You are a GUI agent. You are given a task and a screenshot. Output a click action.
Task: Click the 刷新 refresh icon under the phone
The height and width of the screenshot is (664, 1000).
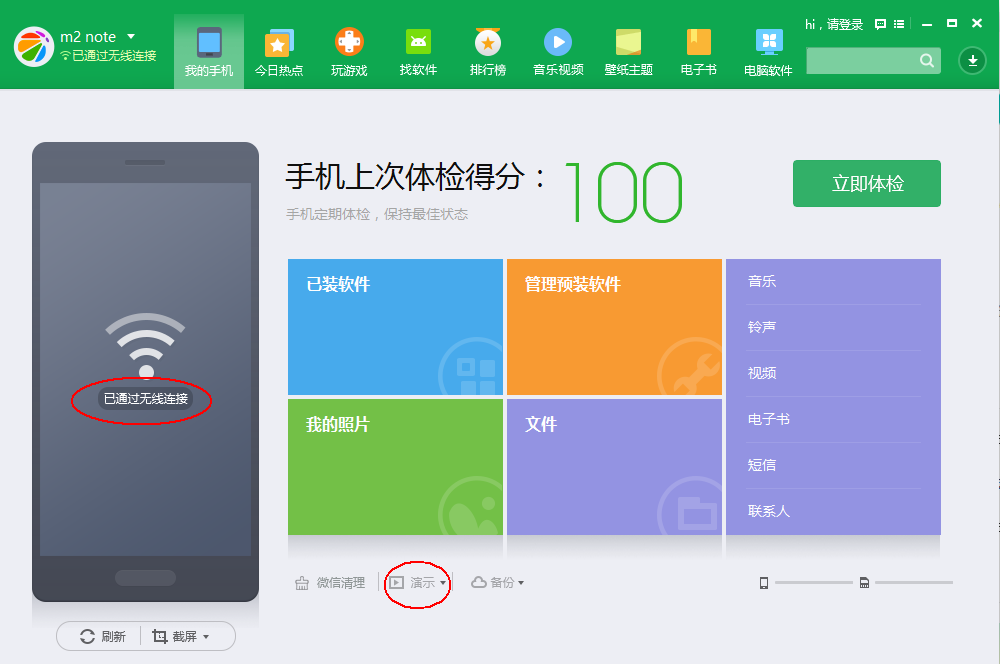pos(85,636)
